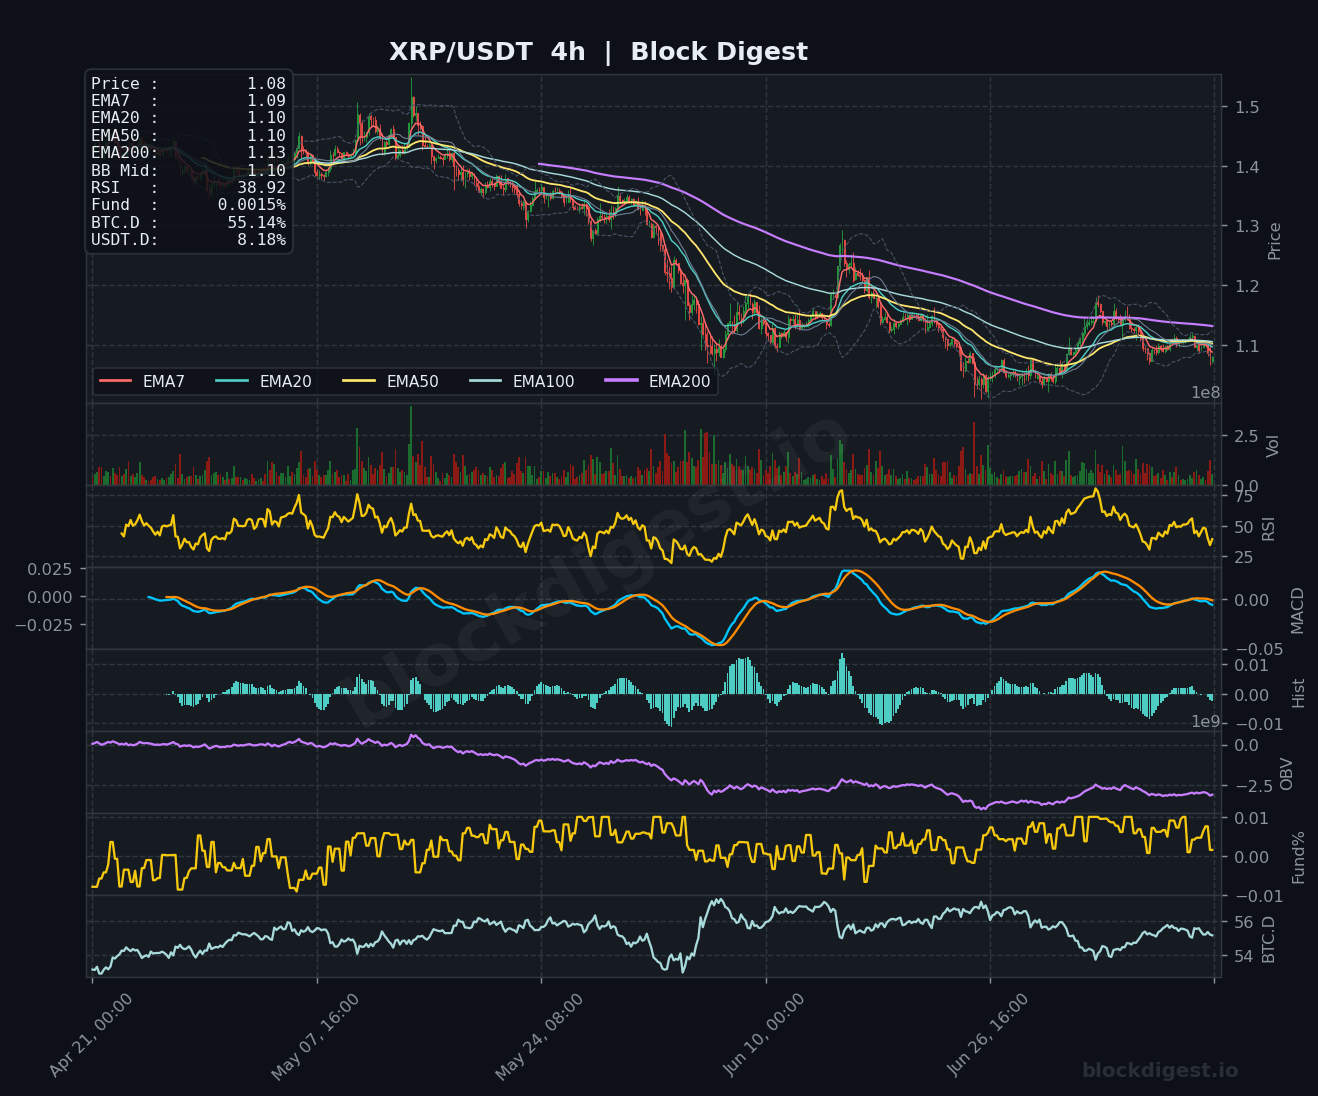Click the EMA7 1.09 row in the info box
Viewport: 1318px width, 1096px height.
point(188,101)
